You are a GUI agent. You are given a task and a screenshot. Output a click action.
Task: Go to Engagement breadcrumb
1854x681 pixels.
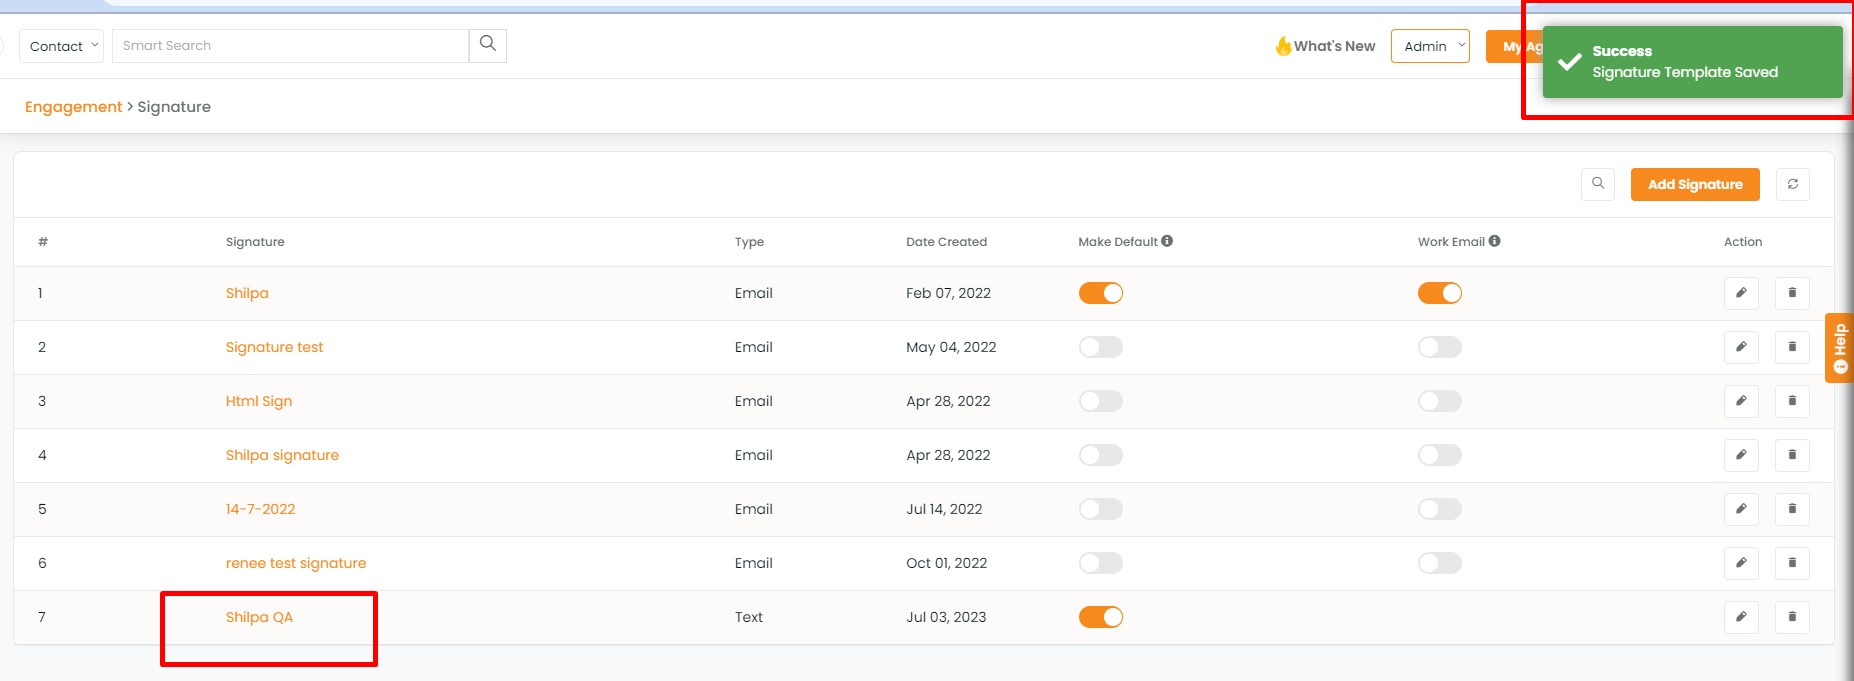click(73, 107)
